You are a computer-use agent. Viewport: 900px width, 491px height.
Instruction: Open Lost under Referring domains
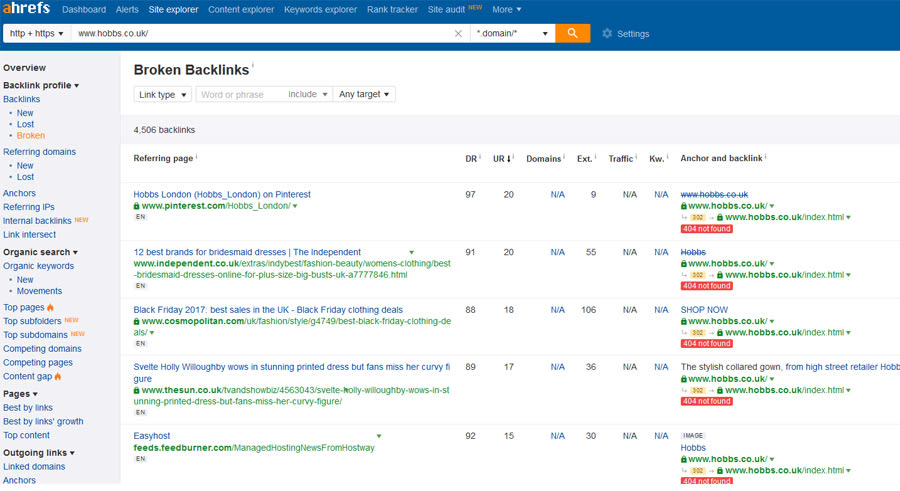tap(25, 177)
